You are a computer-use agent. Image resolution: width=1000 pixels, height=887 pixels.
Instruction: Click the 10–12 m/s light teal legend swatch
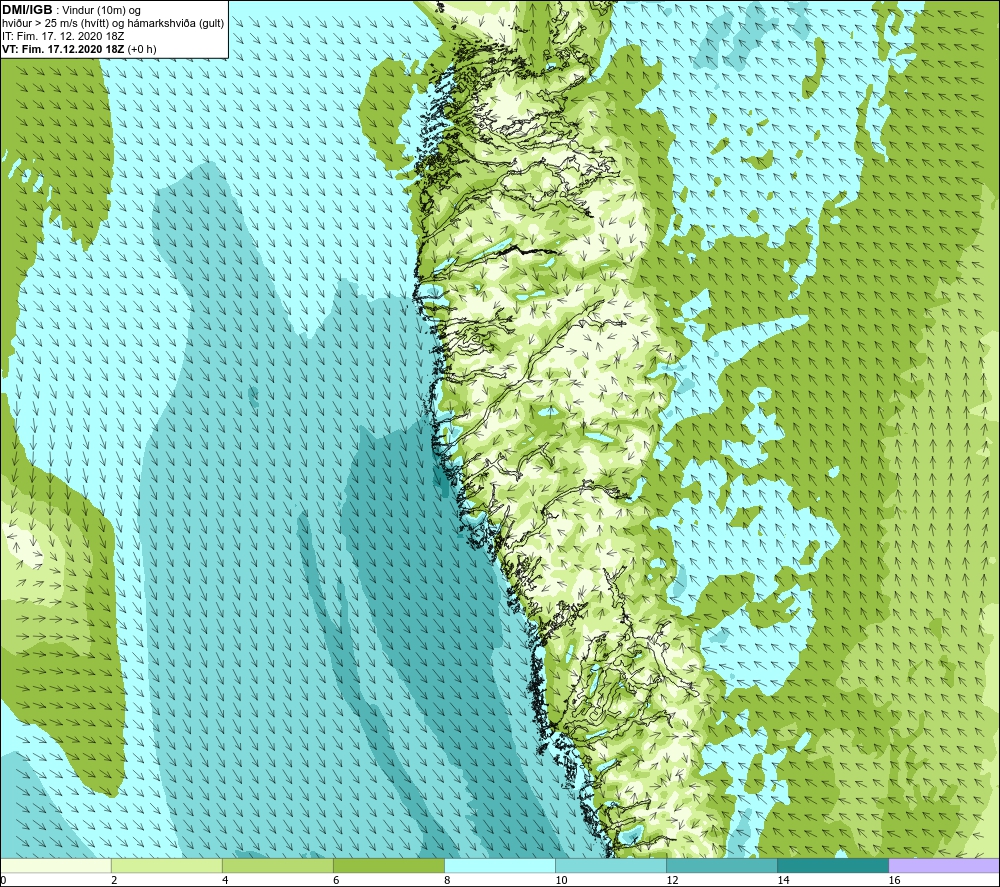(x=611, y=865)
